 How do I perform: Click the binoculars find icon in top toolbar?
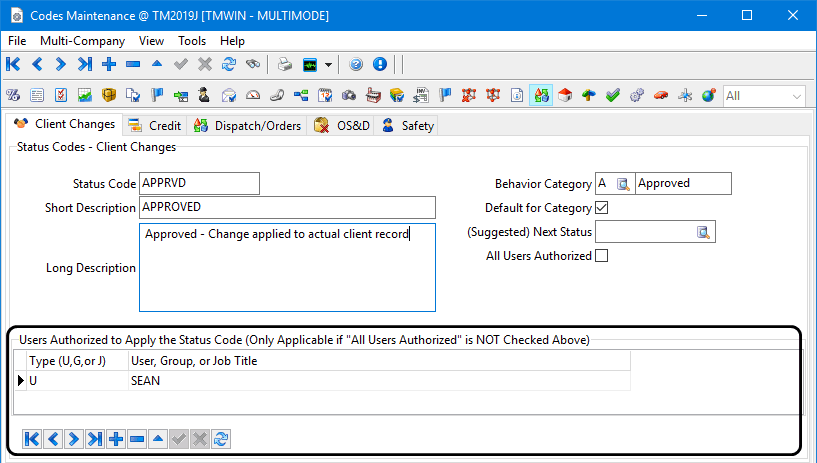pyautogui.click(x=253, y=65)
